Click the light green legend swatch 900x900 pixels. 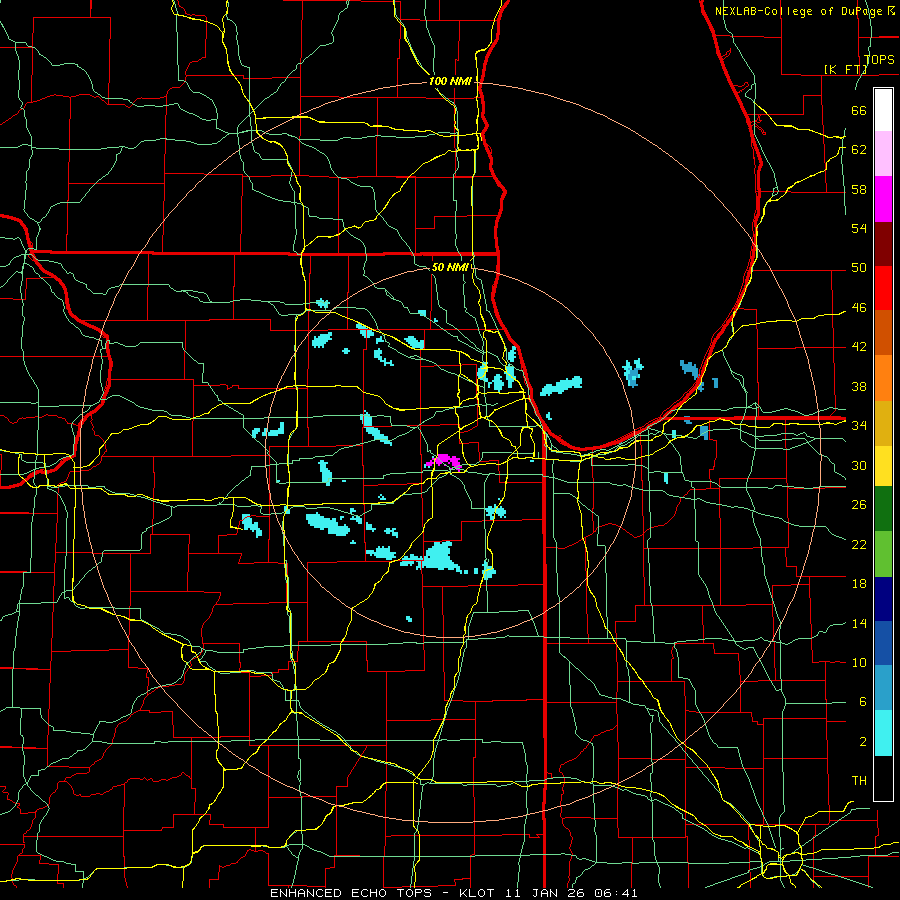coord(883,554)
